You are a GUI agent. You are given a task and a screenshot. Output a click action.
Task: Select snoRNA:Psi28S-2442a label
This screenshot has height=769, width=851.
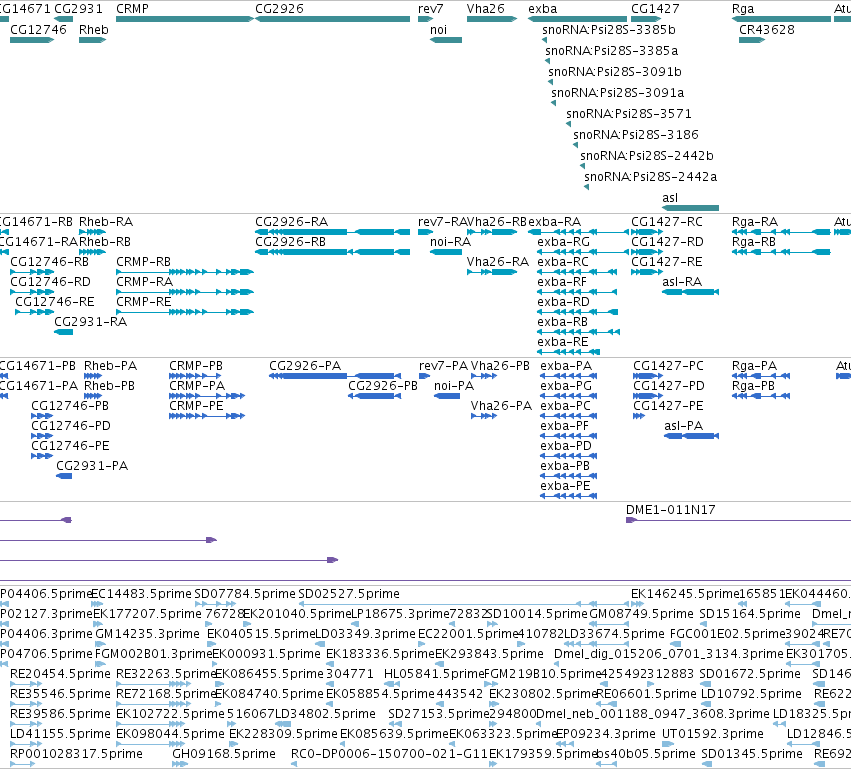pos(650,177)
